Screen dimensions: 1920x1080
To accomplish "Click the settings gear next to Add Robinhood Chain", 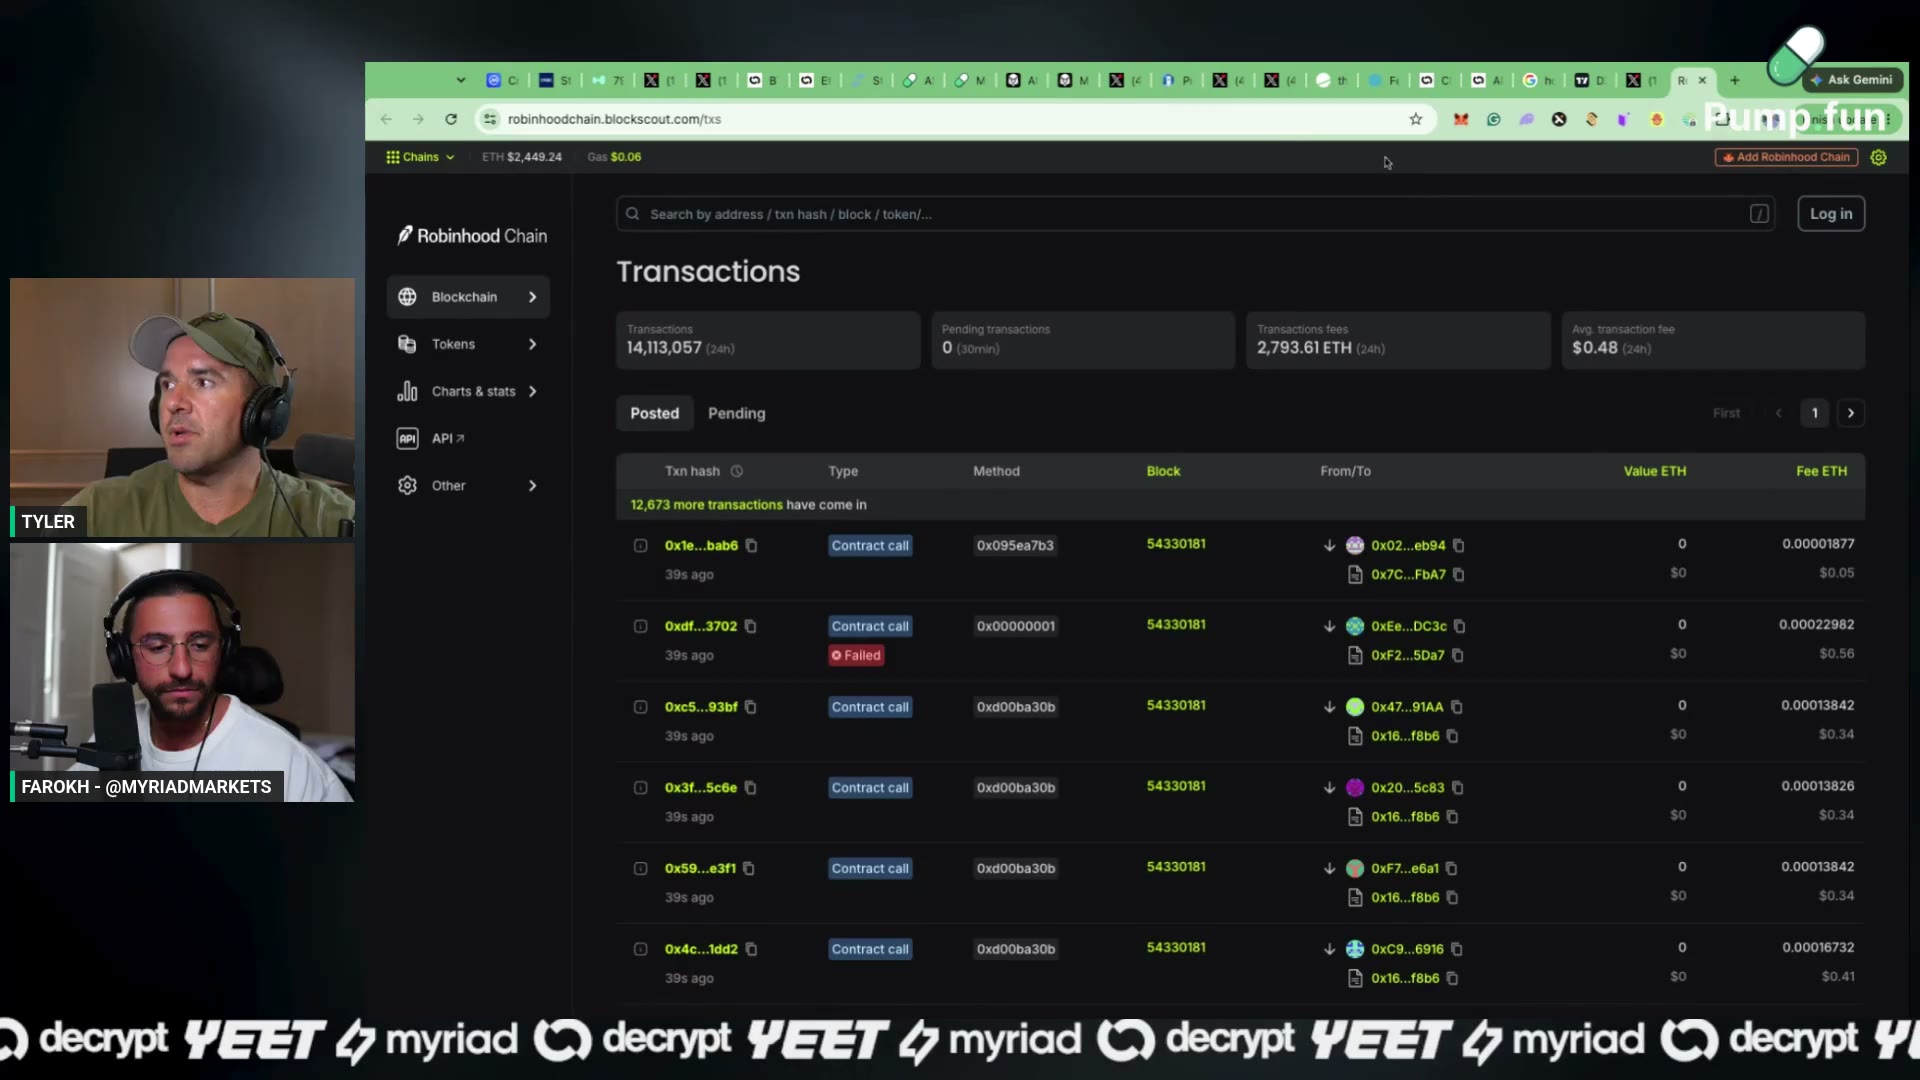I will pyautogui.click(x=1878, y=157).
